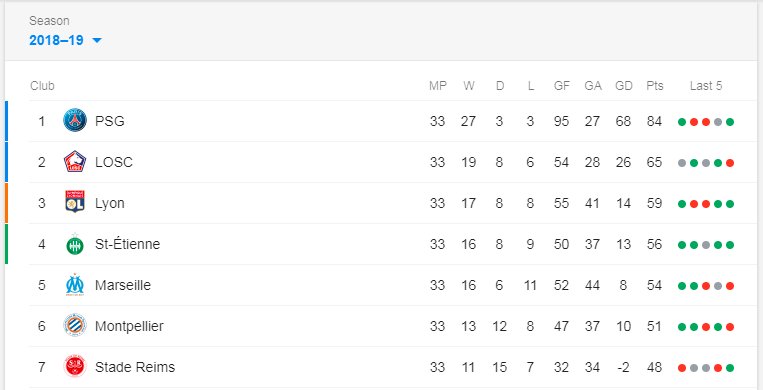Expand season list via blue arrow
Viewport: 763px width, 390px height.
[x=97, y=40]
